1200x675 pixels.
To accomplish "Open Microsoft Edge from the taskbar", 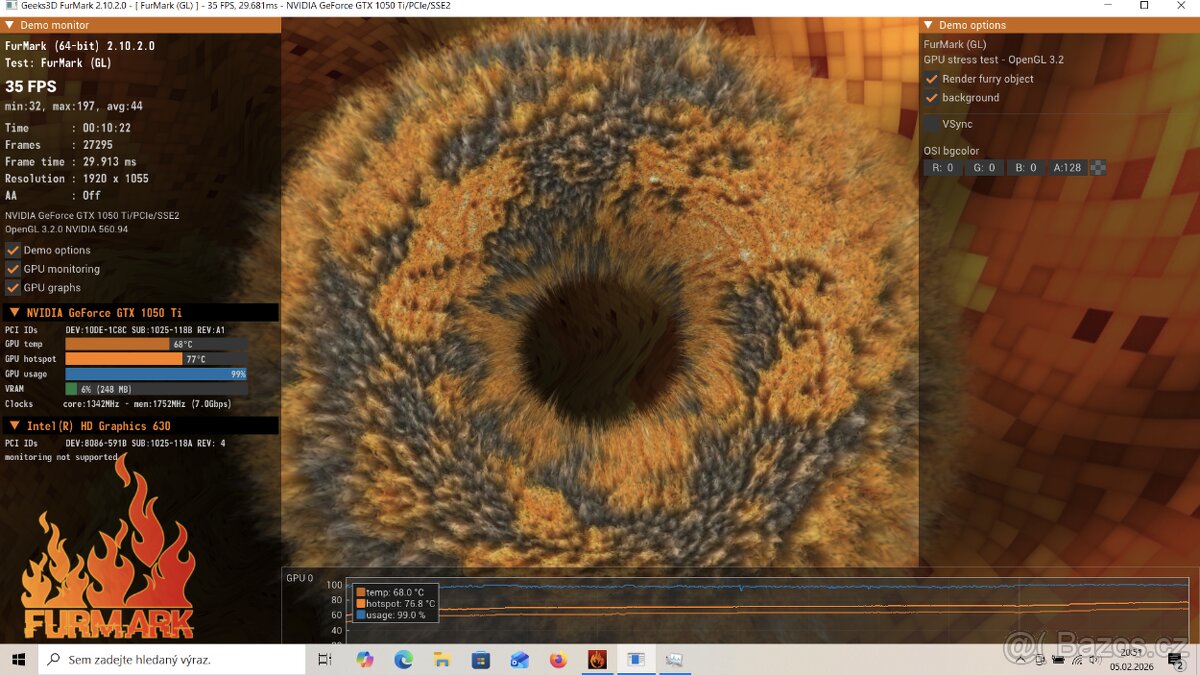I will click(x=403, y=660).
